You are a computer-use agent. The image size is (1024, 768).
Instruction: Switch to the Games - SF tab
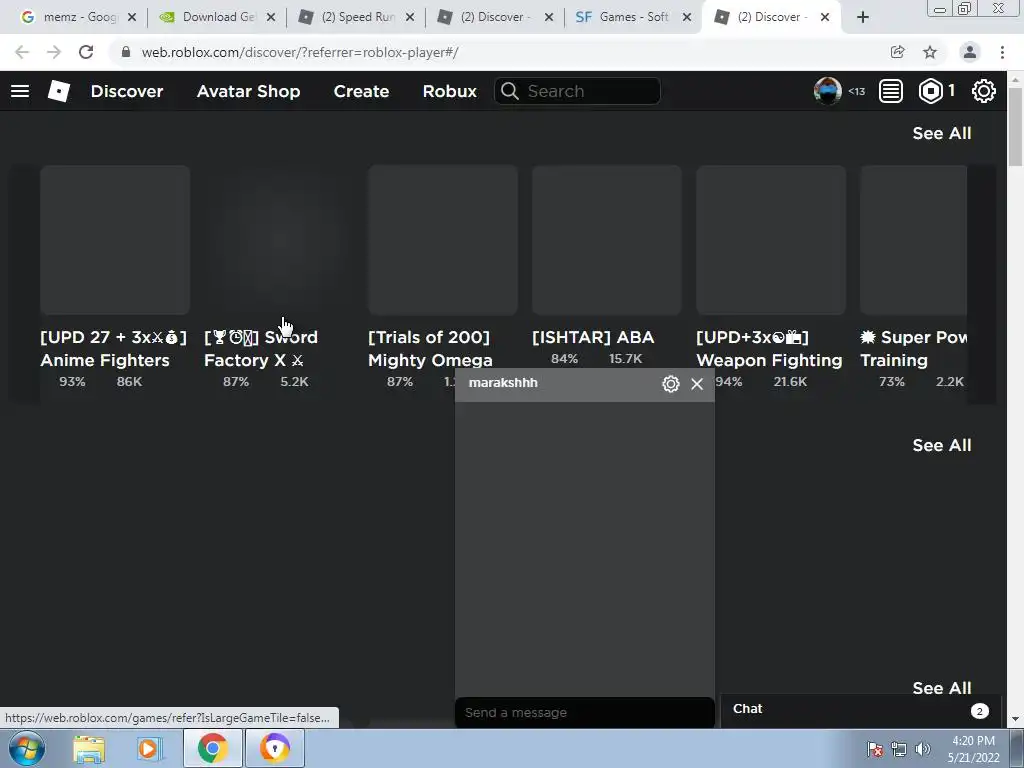click(632, 17)
